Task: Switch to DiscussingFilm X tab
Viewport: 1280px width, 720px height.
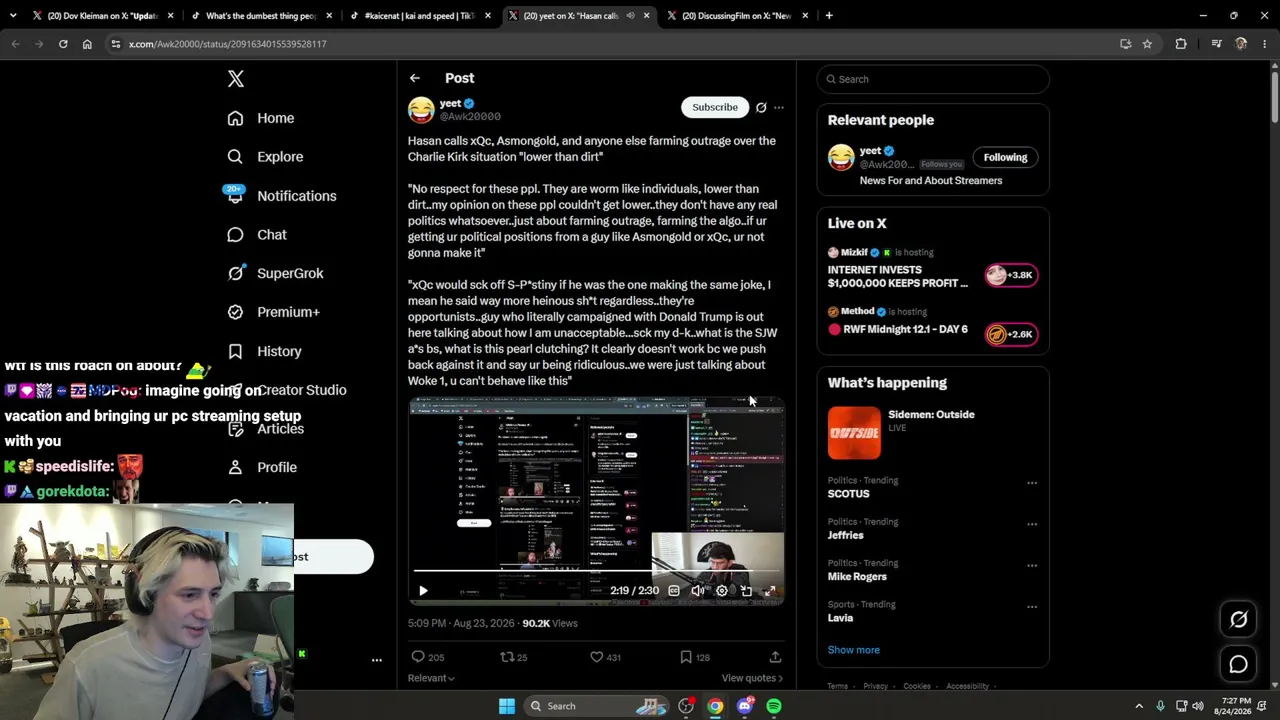Action: pyautogui.click(x=738, y=15)
